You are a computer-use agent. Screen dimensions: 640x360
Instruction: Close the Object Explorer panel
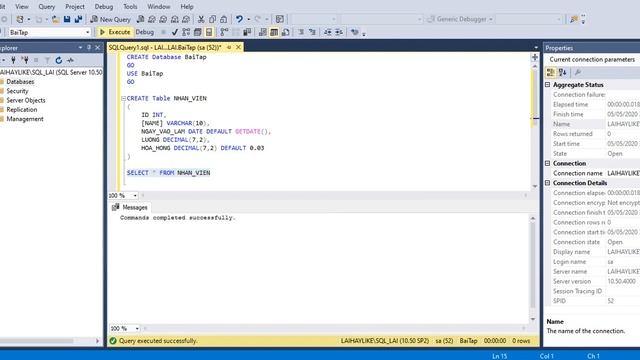click(98, 48)
